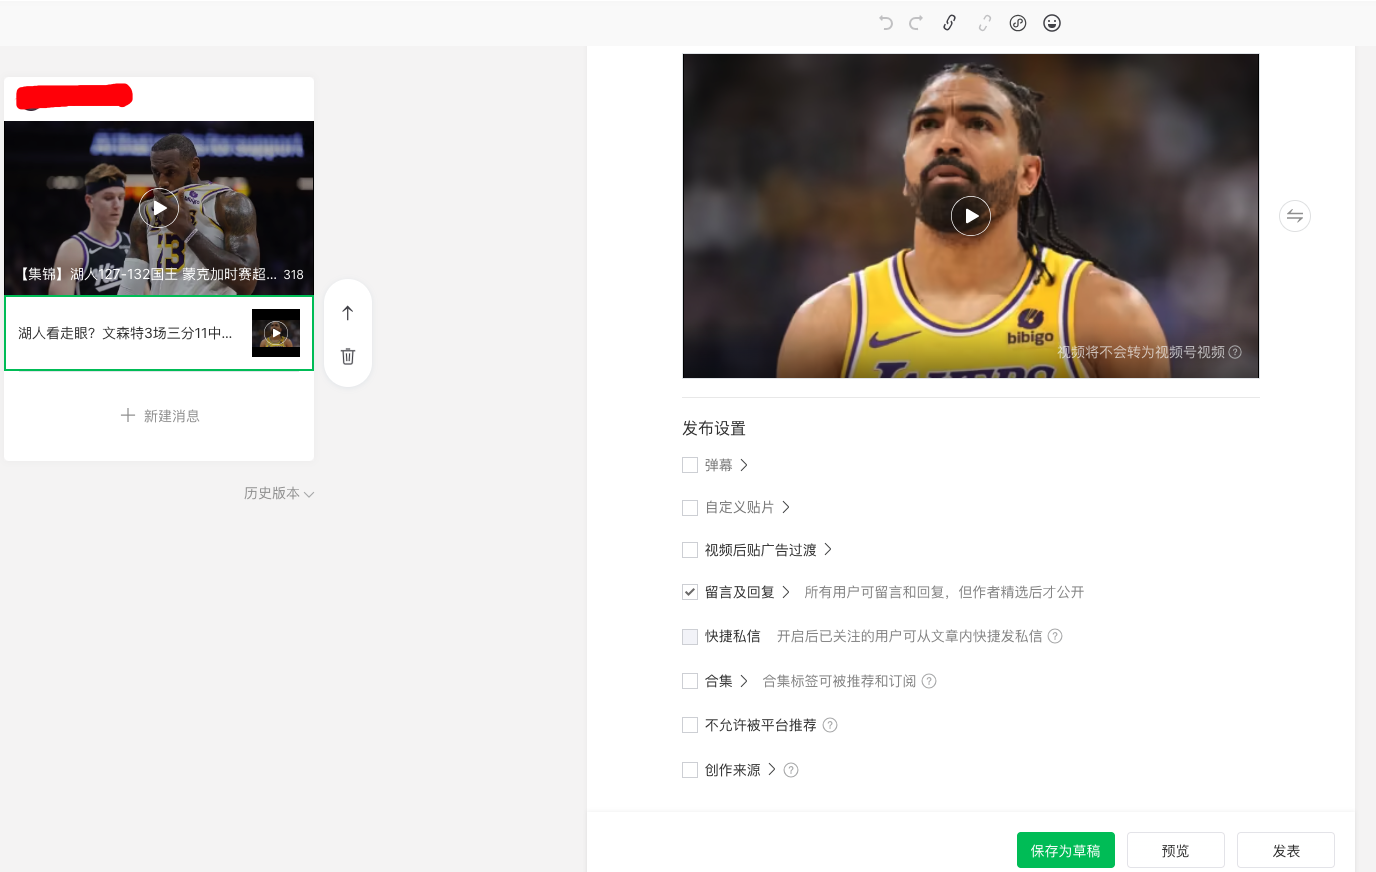Click 所有用户可留言和回复 description text

click(944, 592)
